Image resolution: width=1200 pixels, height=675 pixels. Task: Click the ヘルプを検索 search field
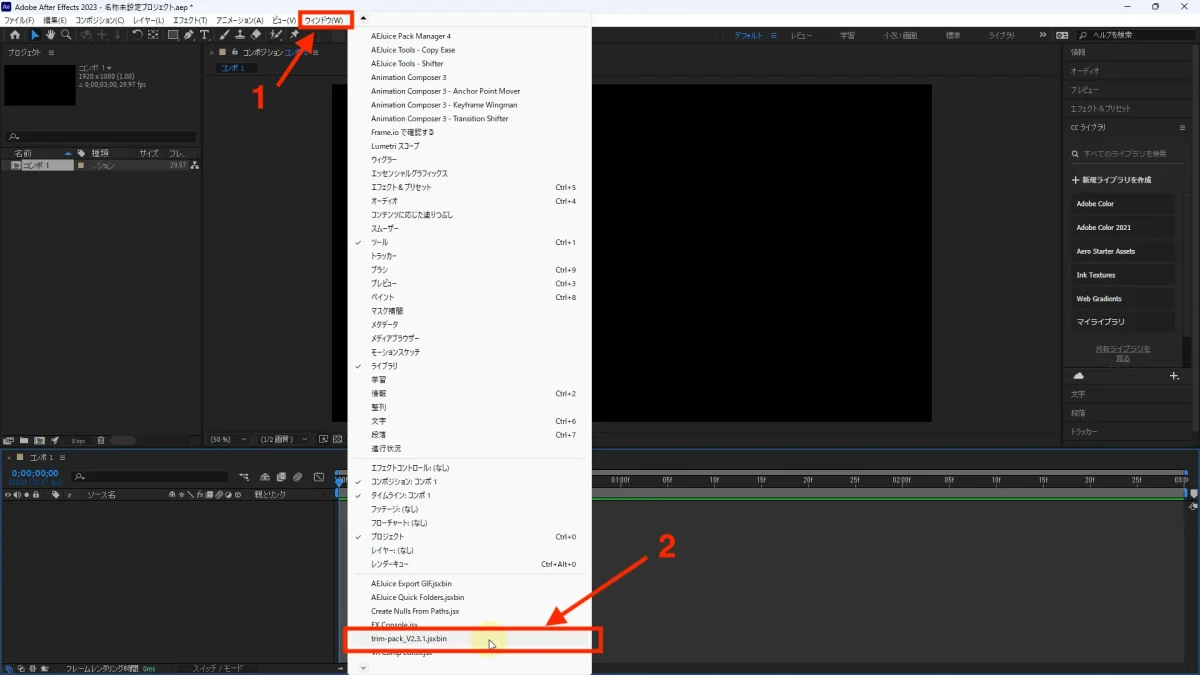[1136, 35]
